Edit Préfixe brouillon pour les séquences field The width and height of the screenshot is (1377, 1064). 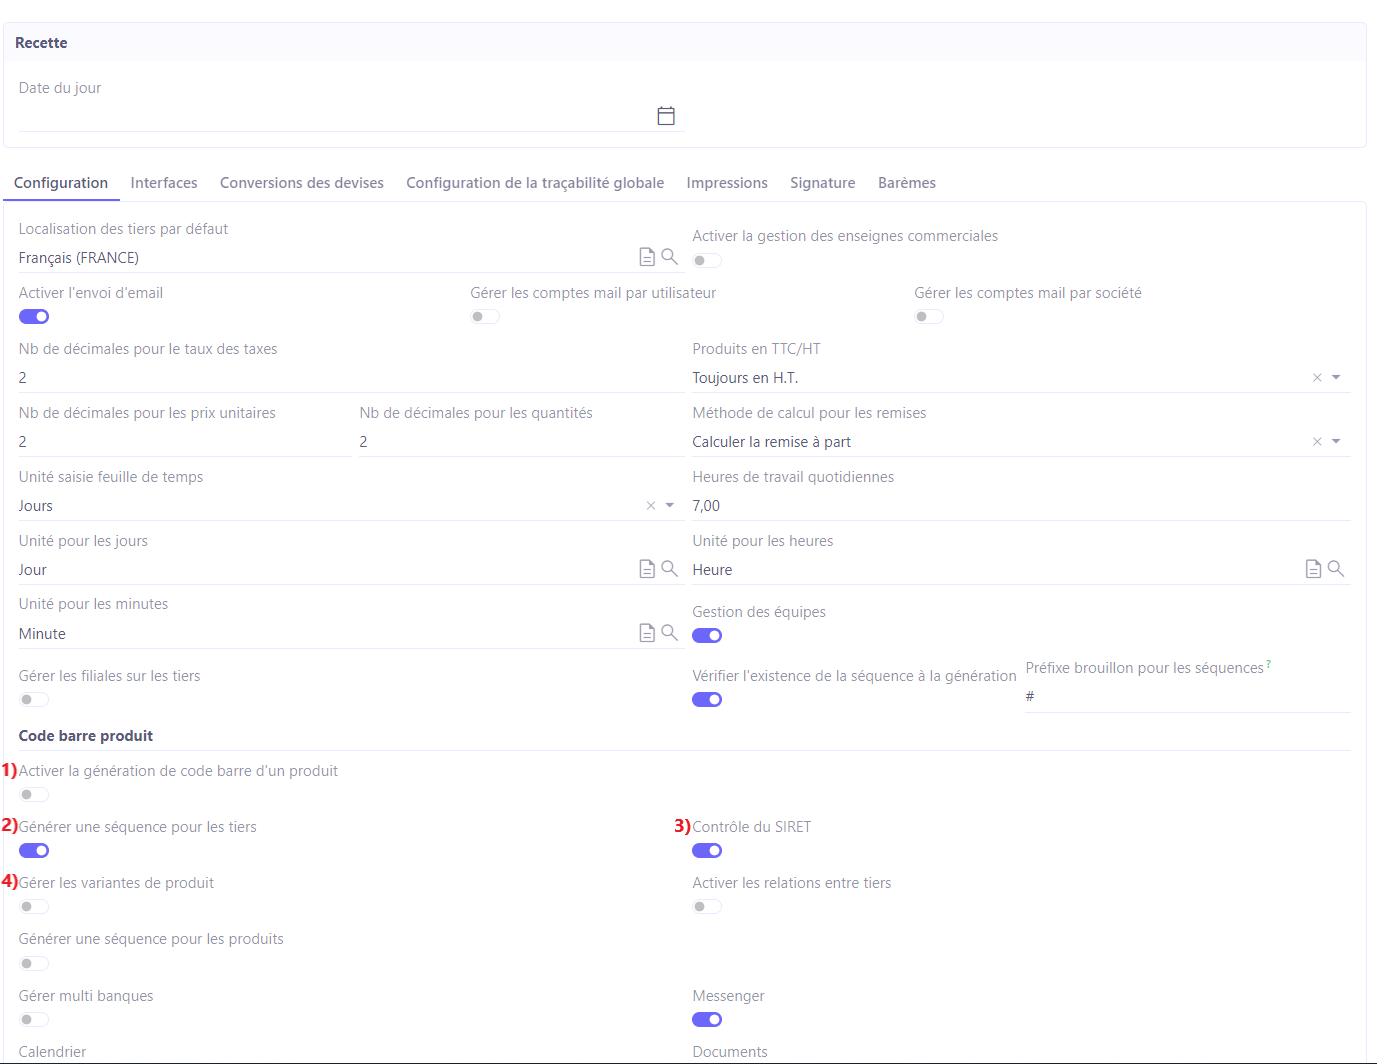pyautogui.click(x=1188, y=697)
